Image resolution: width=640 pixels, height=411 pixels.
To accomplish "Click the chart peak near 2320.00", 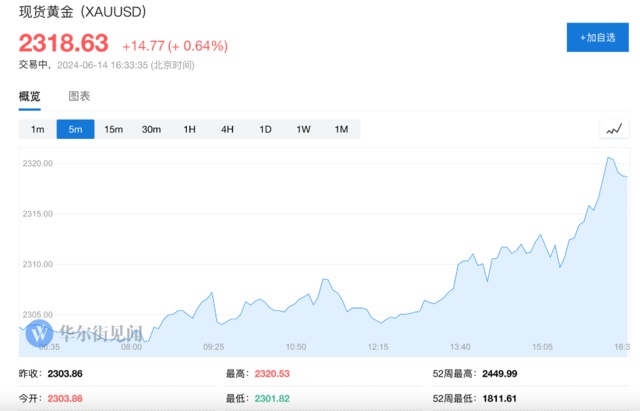I will click(608, 158).
